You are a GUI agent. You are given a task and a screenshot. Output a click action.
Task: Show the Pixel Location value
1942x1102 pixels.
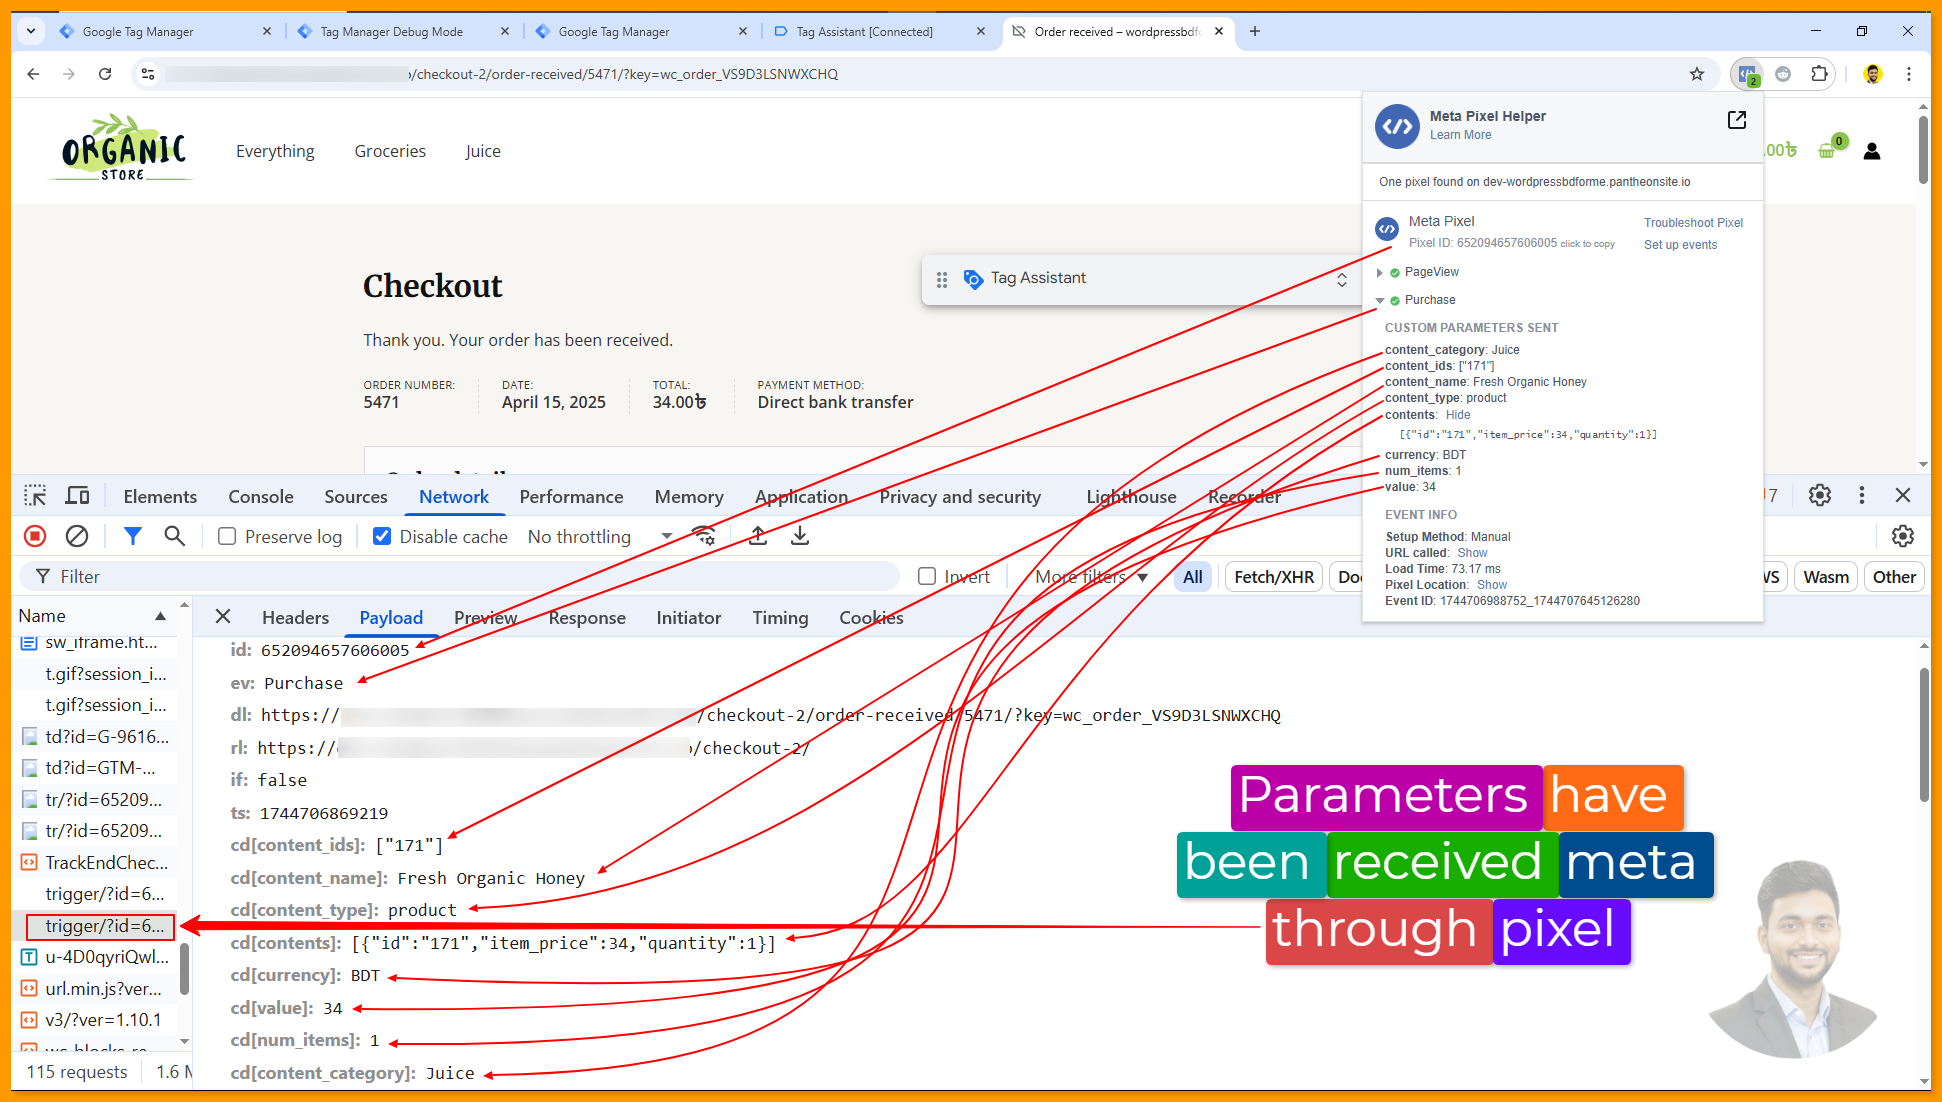[x=1491, y=585]
